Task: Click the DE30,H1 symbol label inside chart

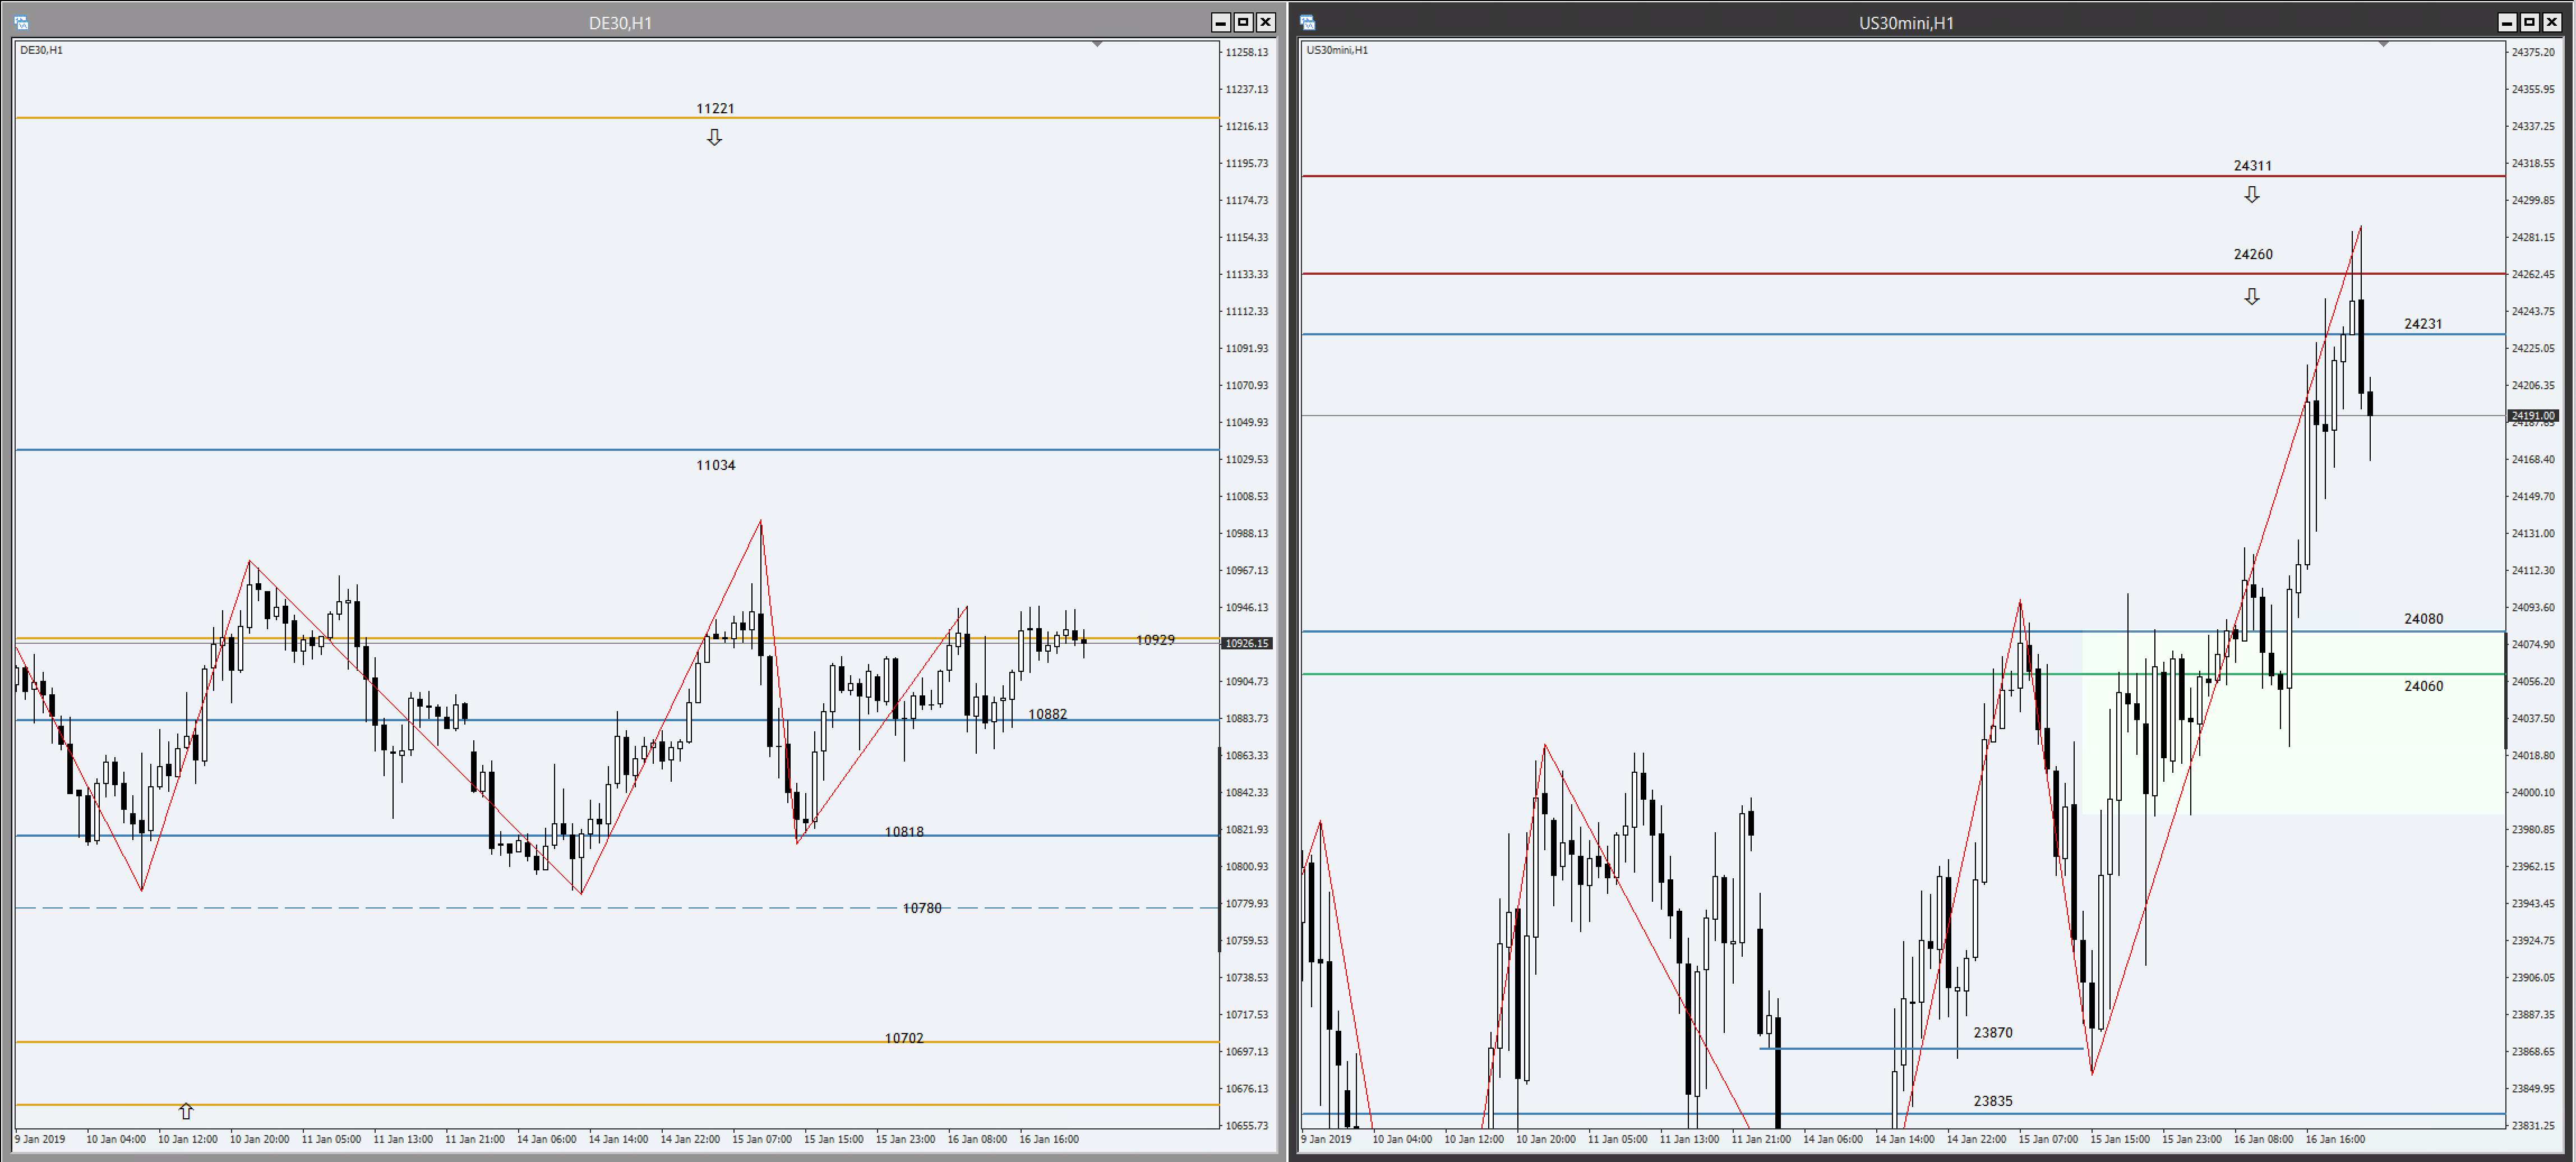Action: pyautogui.click(x=41, y=50)
